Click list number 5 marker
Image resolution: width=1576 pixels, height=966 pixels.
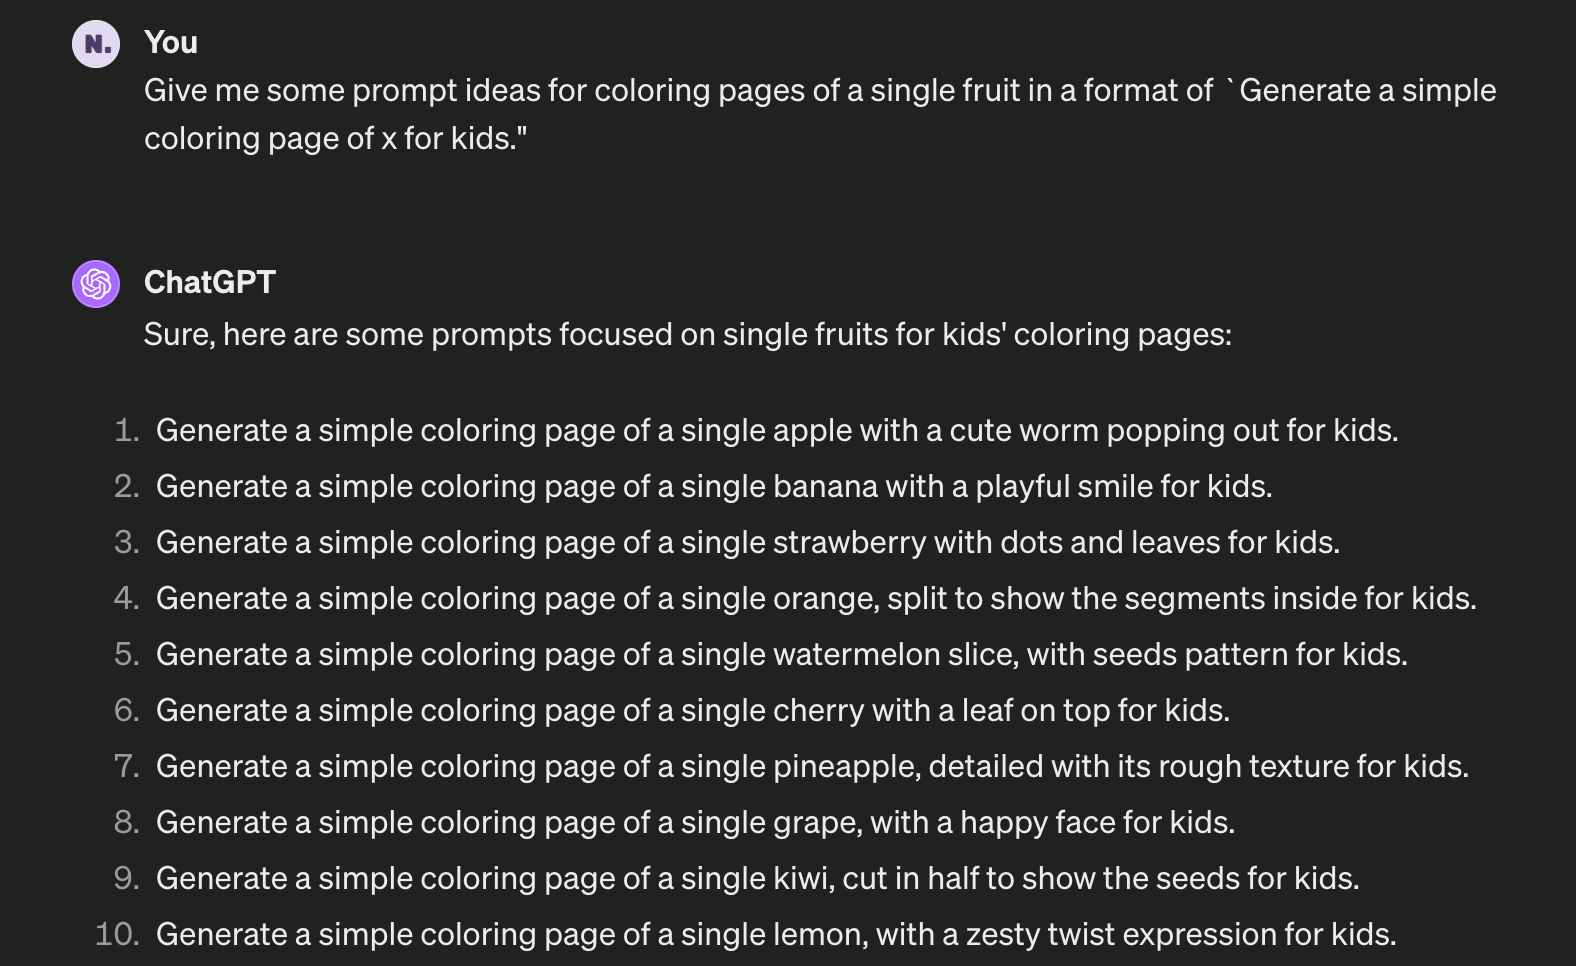click(x=127, y=654)
